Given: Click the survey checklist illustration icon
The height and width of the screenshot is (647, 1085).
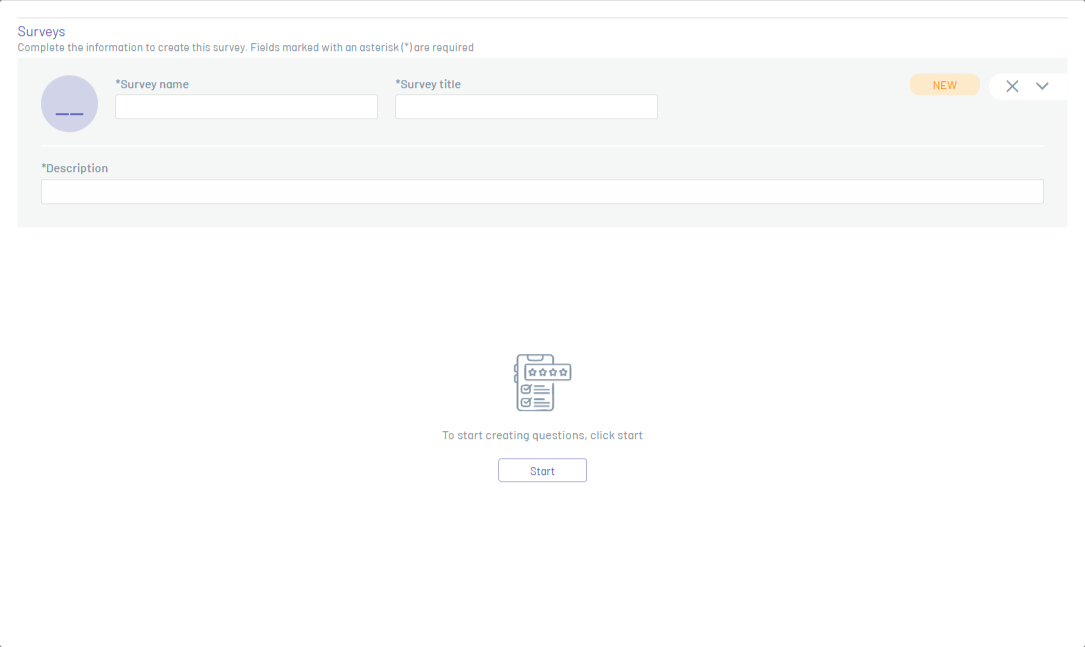Looking at the screenshot, I should [541, 382].
